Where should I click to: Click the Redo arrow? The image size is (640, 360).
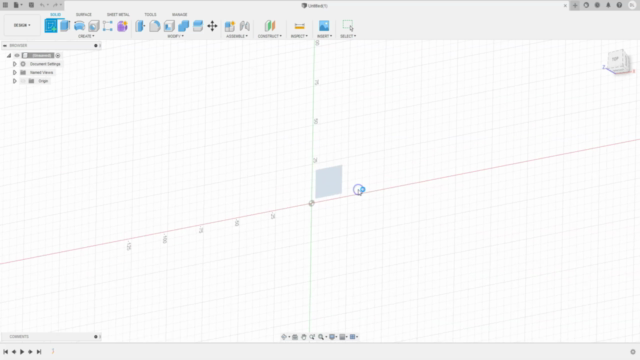point(55,5)
